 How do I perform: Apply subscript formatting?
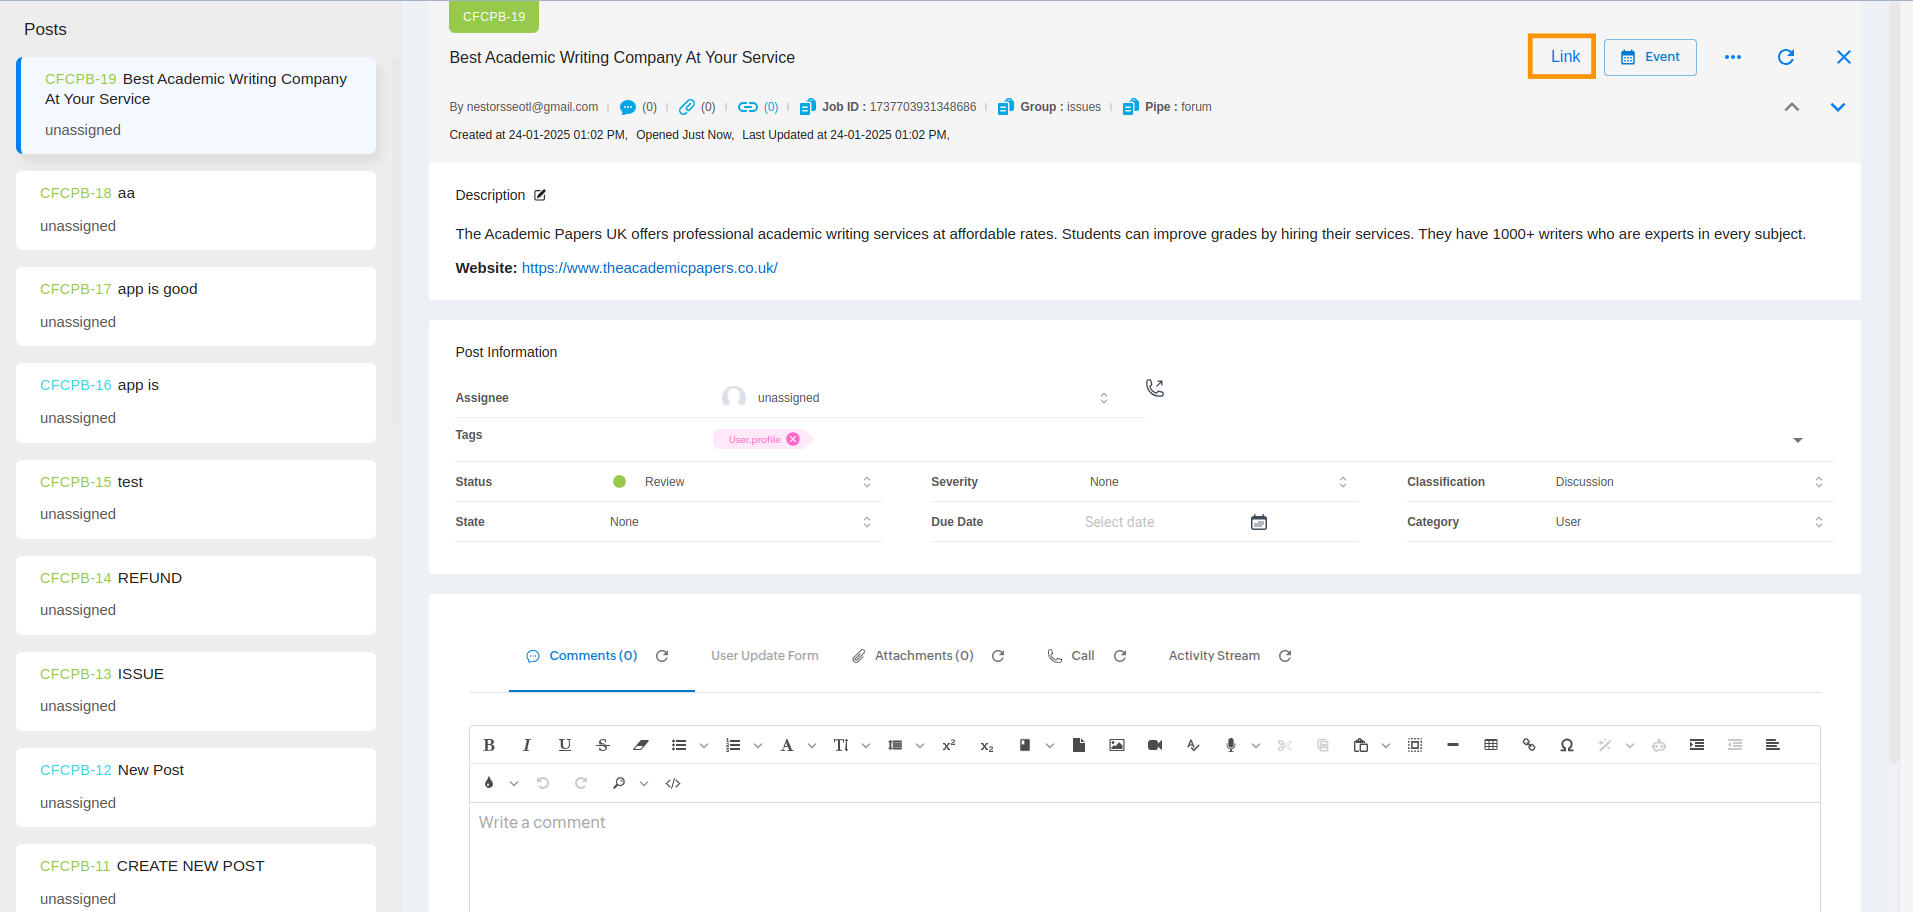pyautogui.click(x=987, y=746)
